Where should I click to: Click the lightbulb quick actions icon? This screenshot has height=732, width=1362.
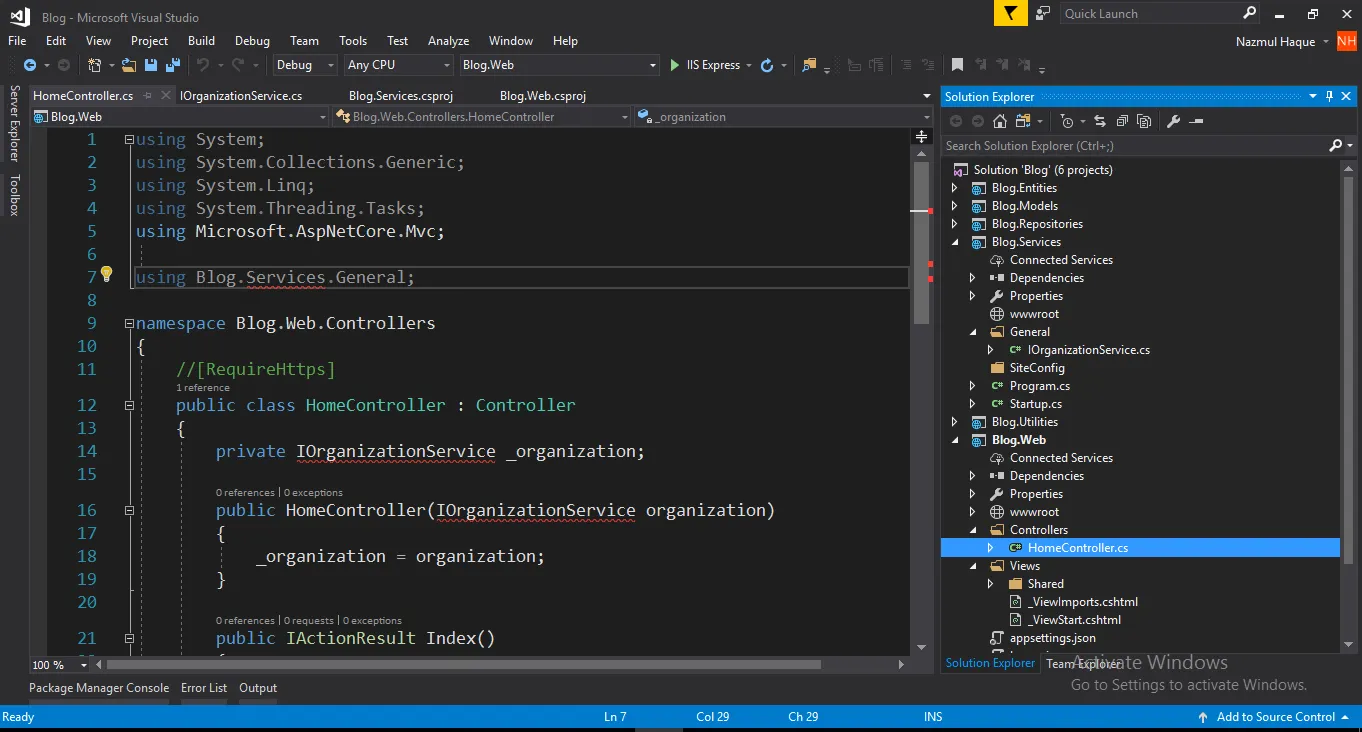(106, 275)
